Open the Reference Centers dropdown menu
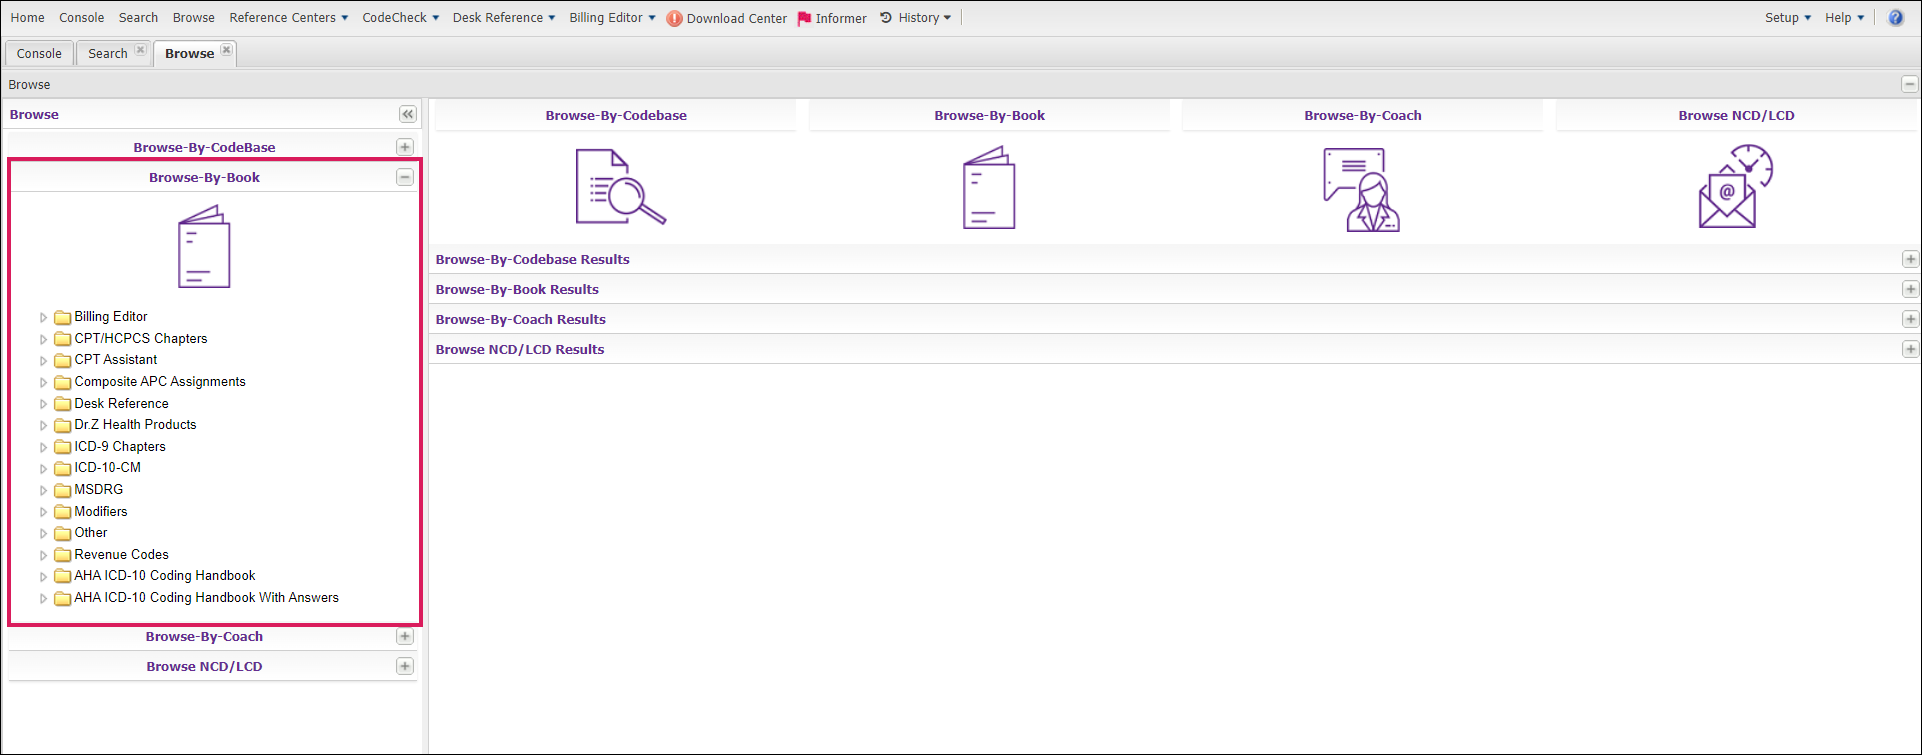The image size is (1922, 755). pos(288,18)
